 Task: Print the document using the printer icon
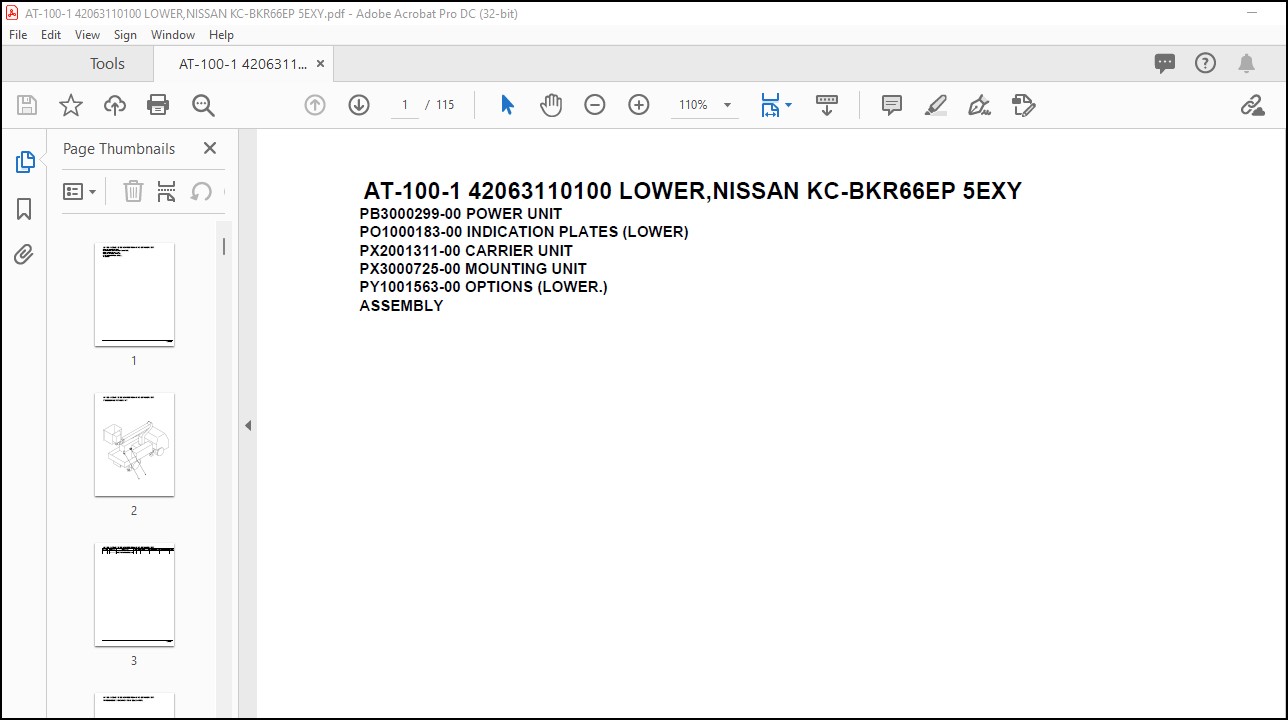tap(158, 105)
